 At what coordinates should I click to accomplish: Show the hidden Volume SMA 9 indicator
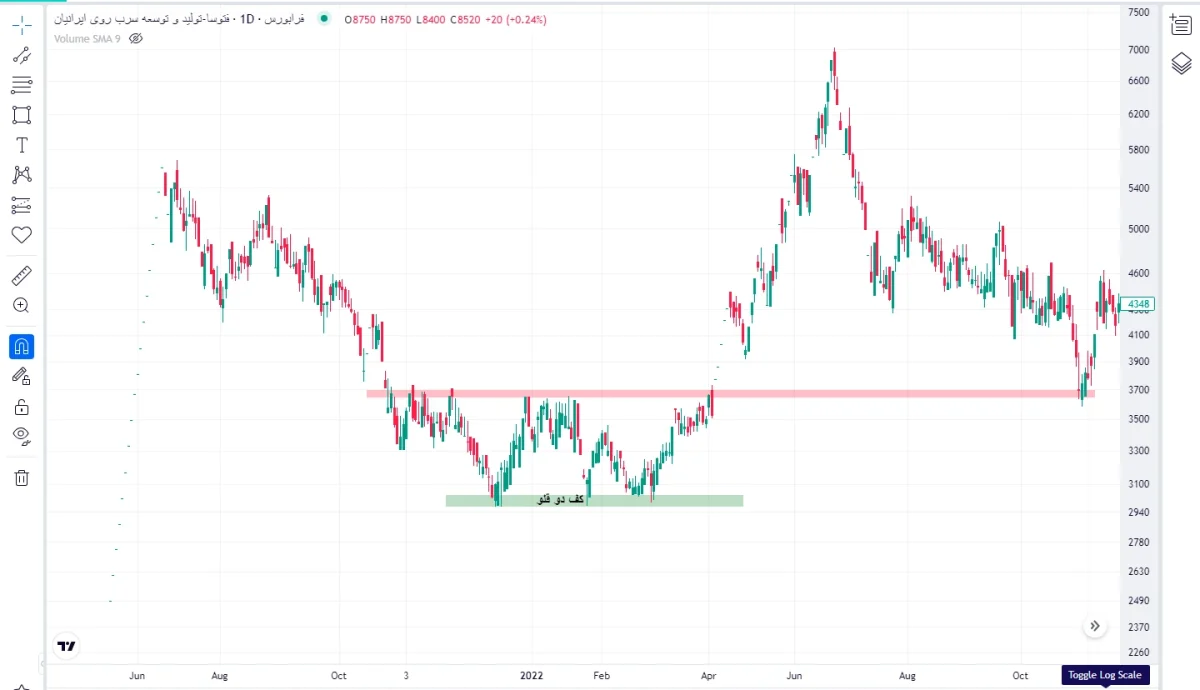(x=136, y=38)
